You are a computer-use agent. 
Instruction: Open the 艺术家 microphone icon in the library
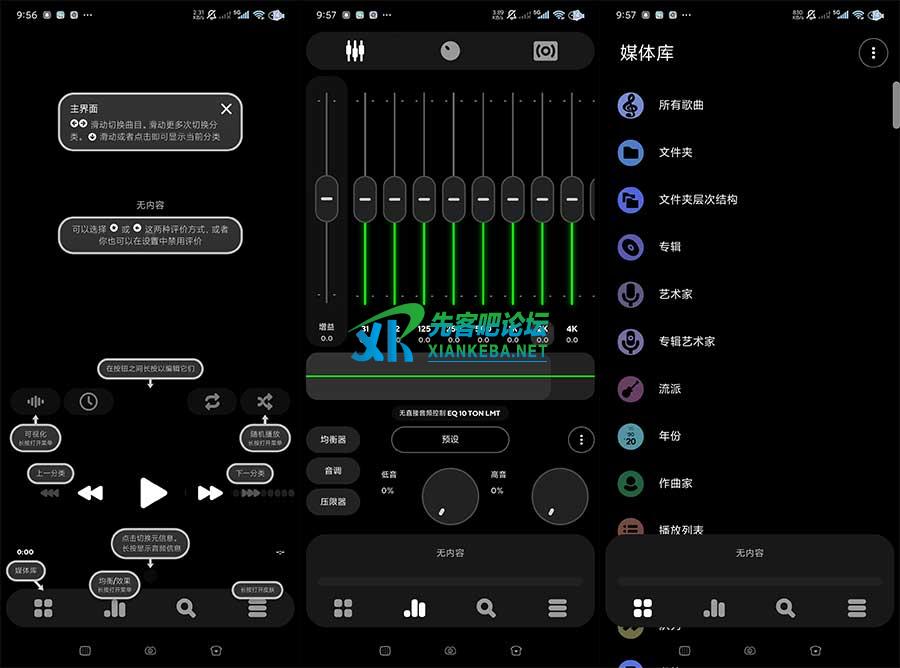tap(631, 294)
